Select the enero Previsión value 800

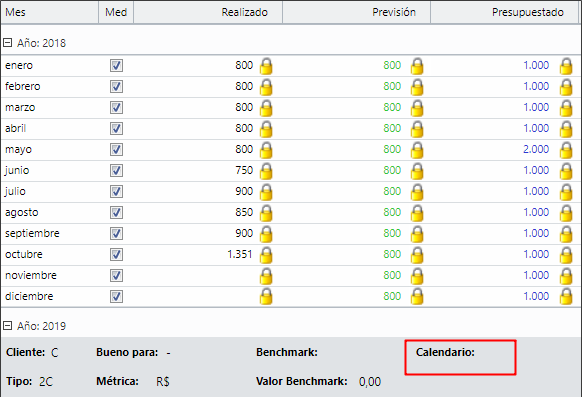(x=392, y=65)
